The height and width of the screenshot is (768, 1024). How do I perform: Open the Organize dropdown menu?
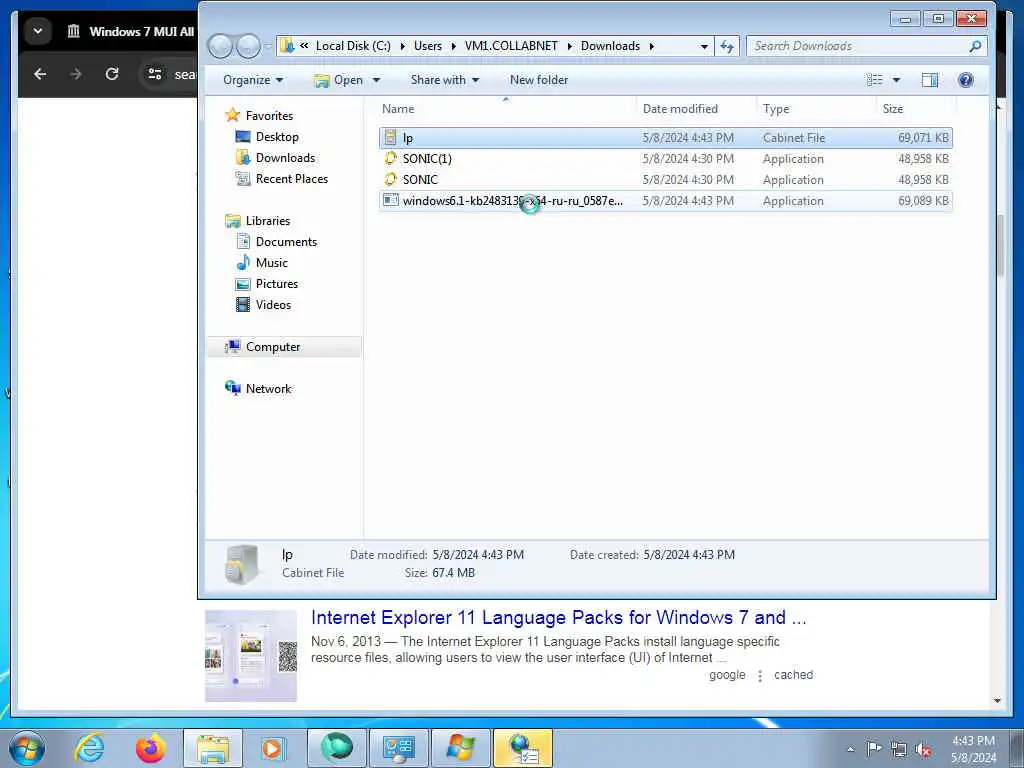coord(253,80)
